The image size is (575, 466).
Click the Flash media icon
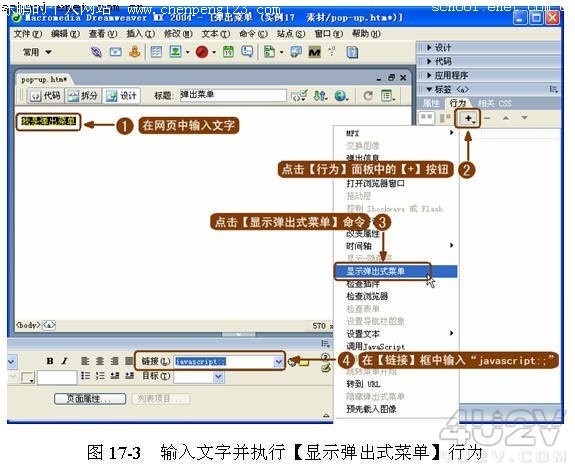pos(202,52)
